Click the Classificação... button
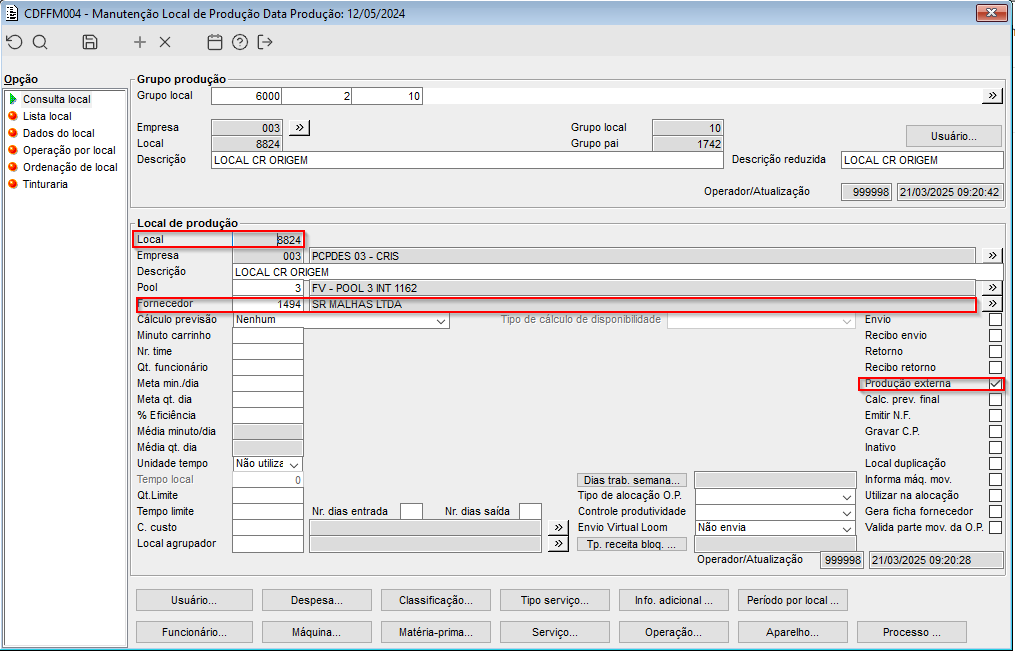 point(436,600)
